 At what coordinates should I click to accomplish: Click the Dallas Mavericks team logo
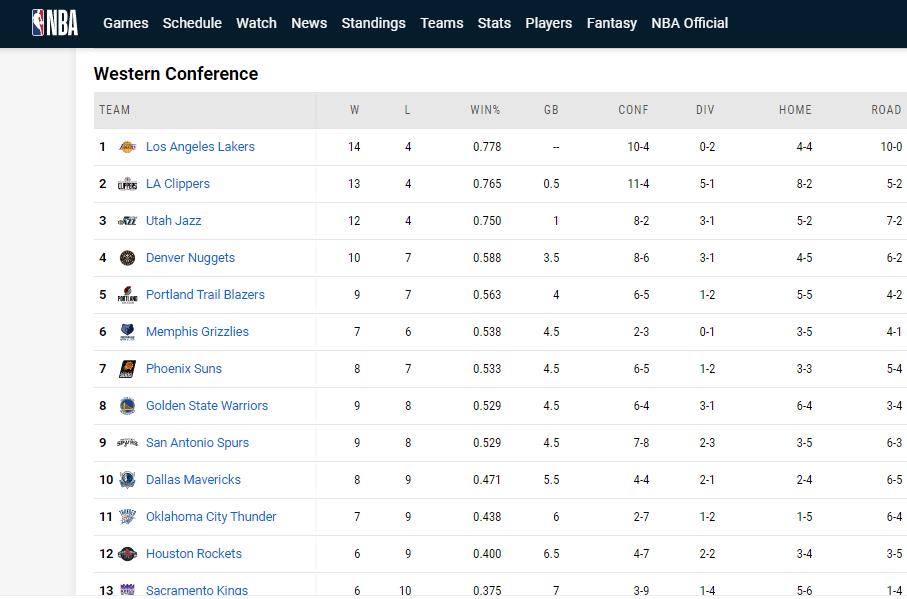127,480
